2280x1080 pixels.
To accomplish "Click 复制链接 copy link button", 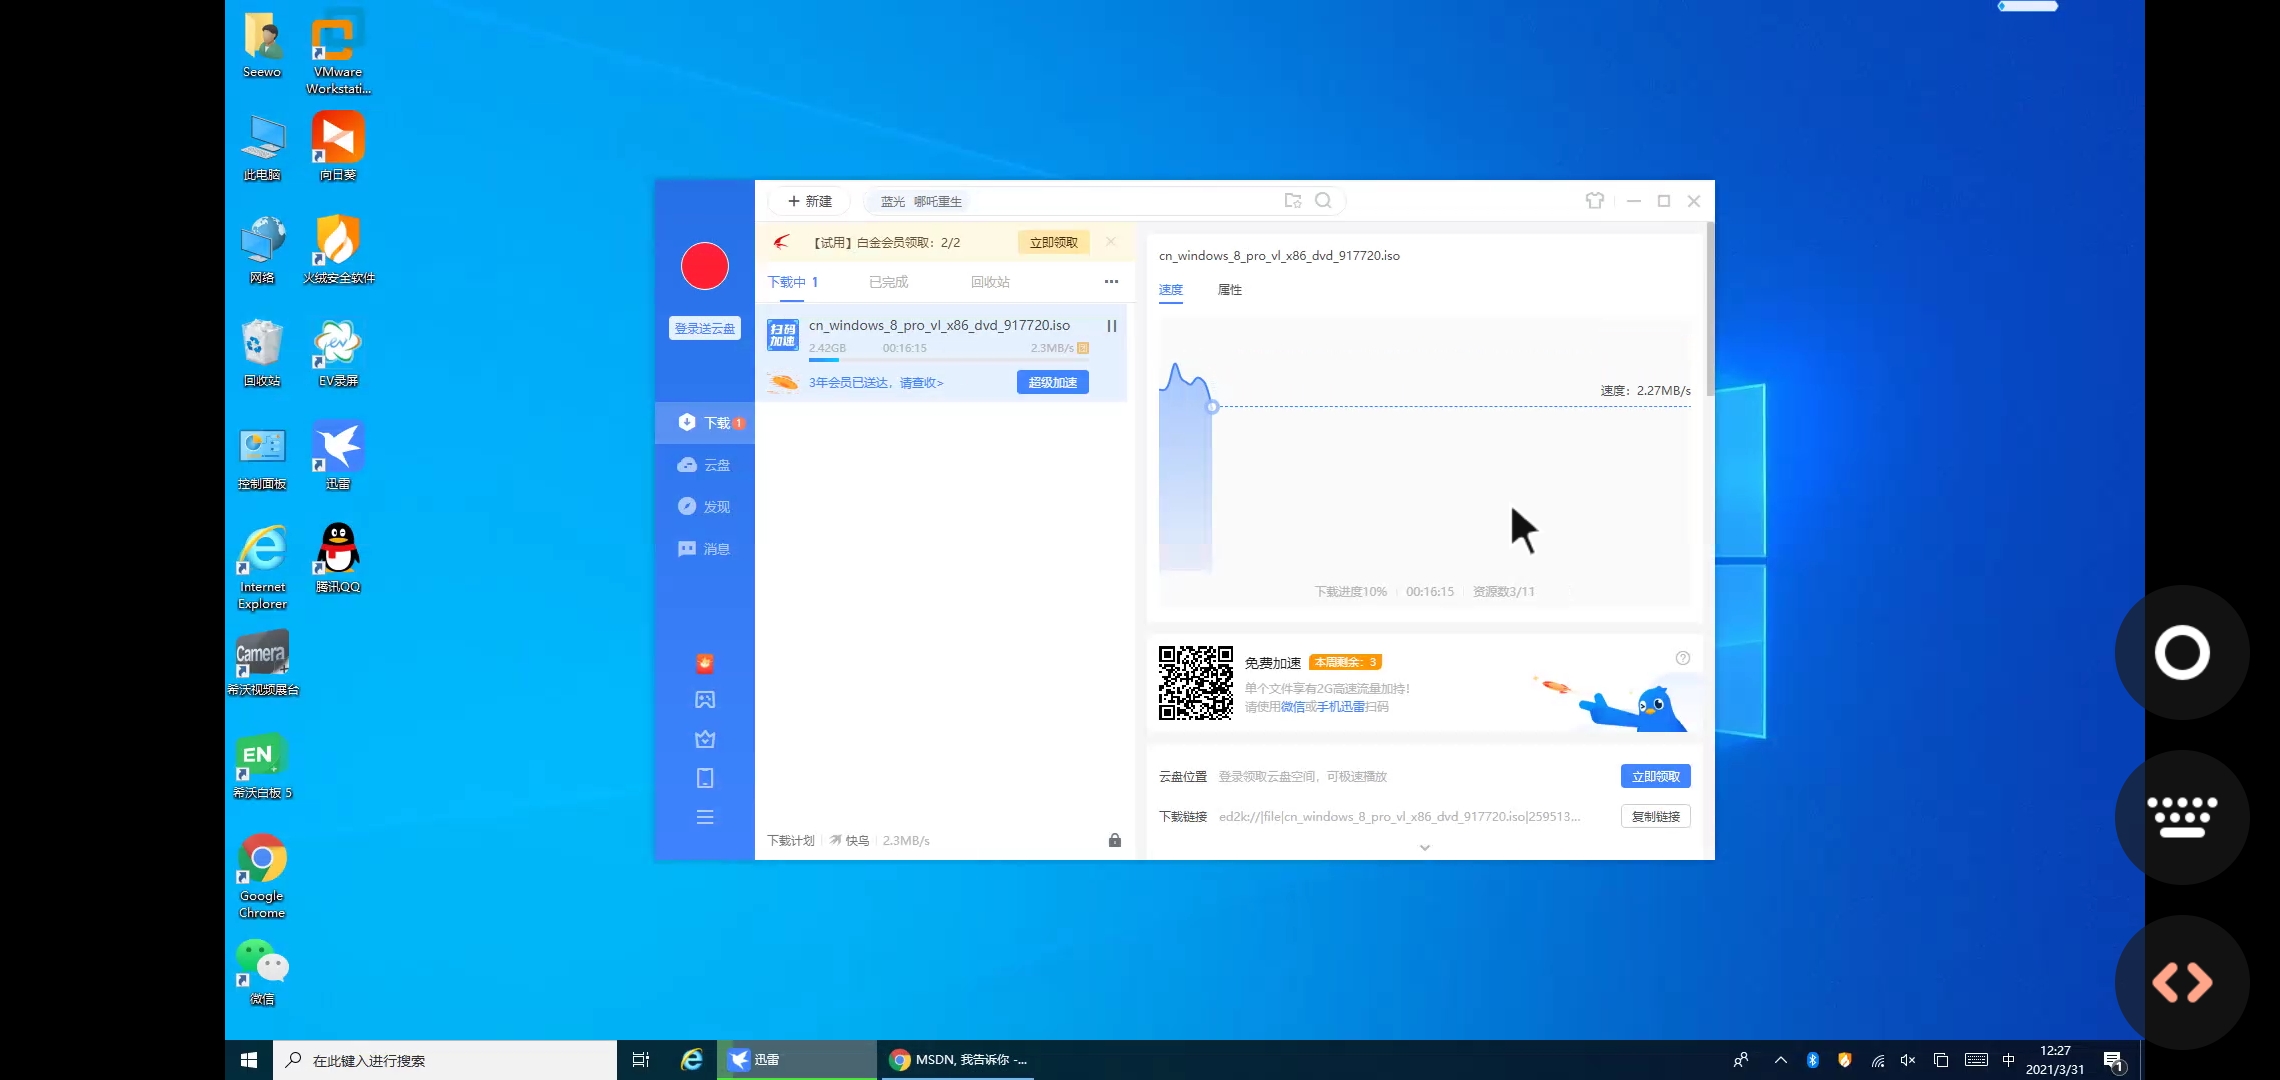I will point(1656,816).
